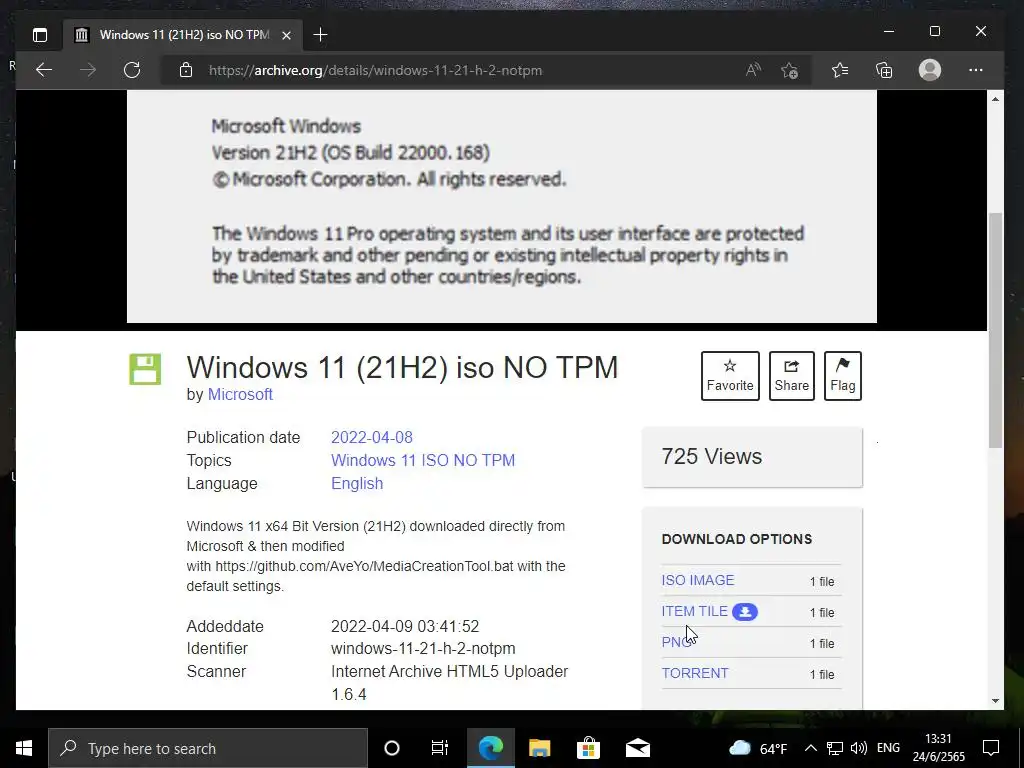
Task: Download the ISO IMAGE file
Action: click(697, 580)
